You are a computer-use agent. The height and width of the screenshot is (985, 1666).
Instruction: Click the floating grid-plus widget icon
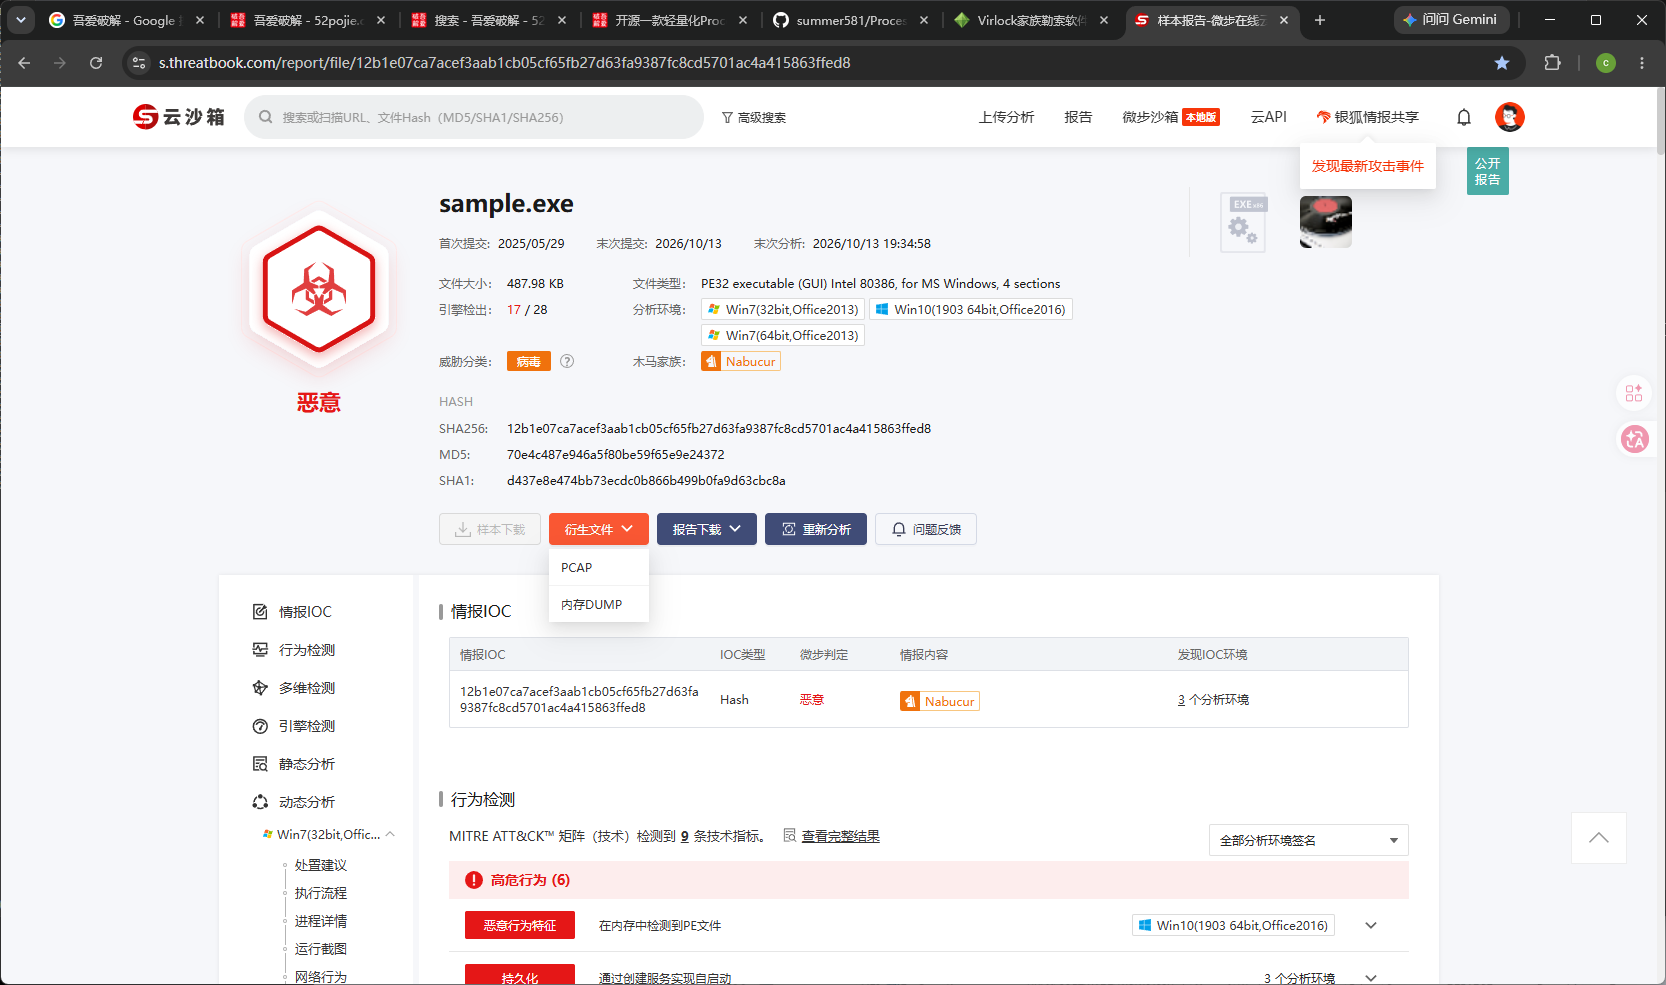click(x=1634, y=393)
